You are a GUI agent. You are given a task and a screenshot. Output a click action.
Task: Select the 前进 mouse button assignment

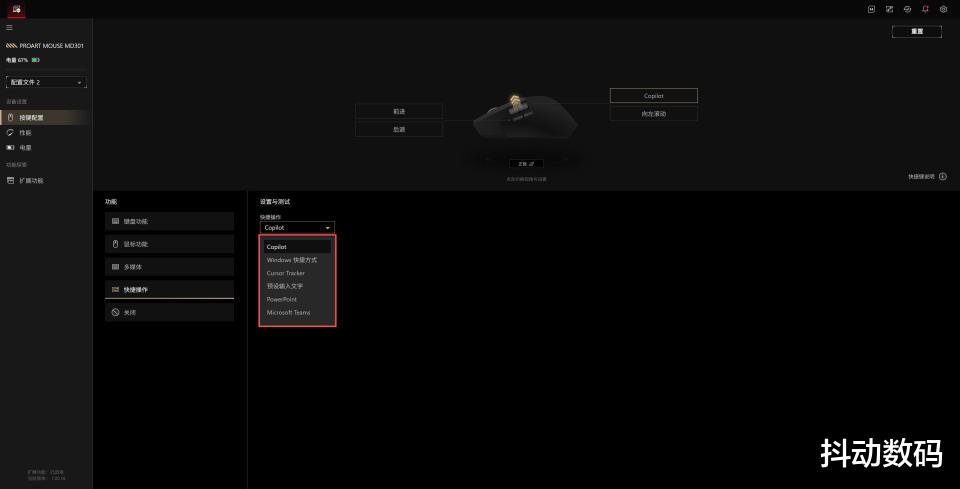399,111
